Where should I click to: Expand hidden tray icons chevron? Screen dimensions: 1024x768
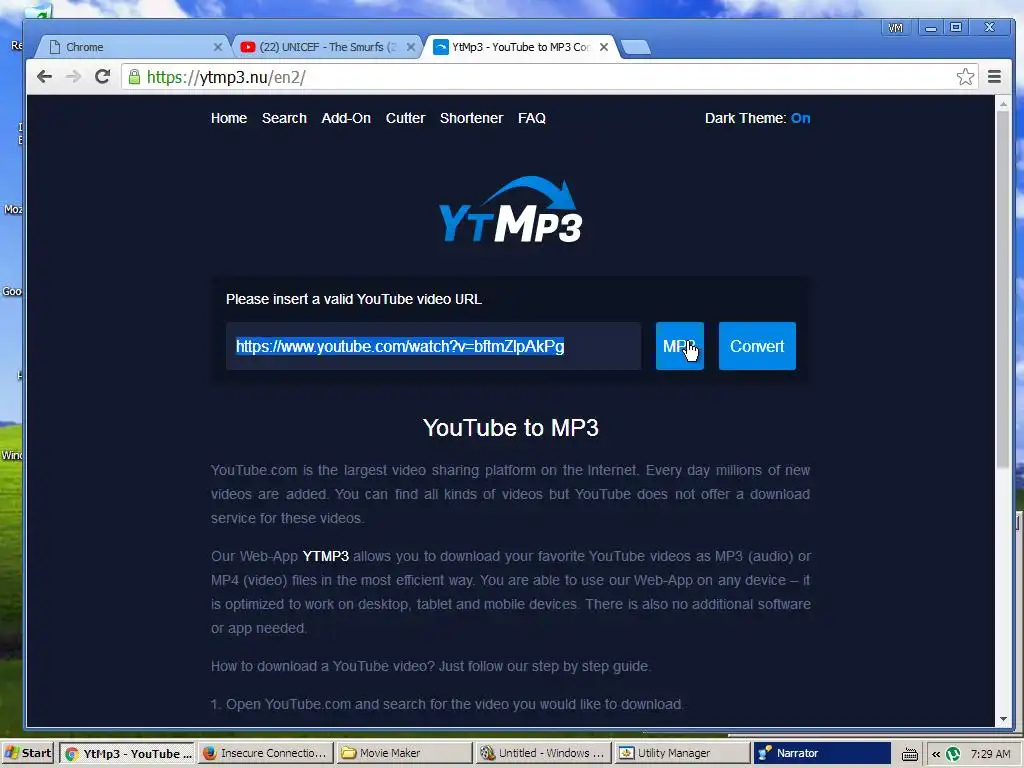coord(936,754)
